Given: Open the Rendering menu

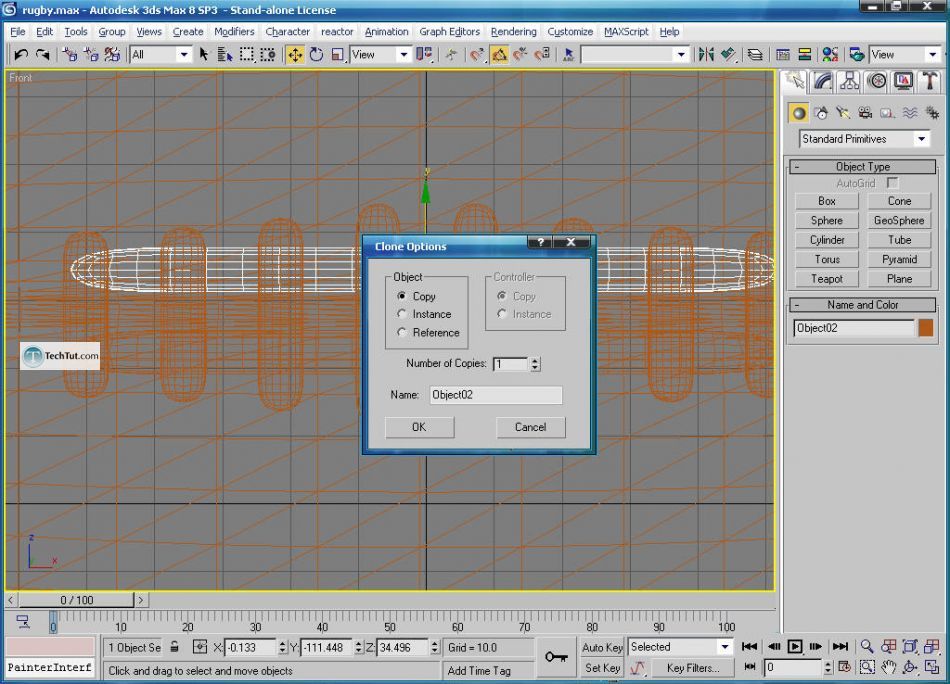Looking at the screenshot, I should 513,32.
